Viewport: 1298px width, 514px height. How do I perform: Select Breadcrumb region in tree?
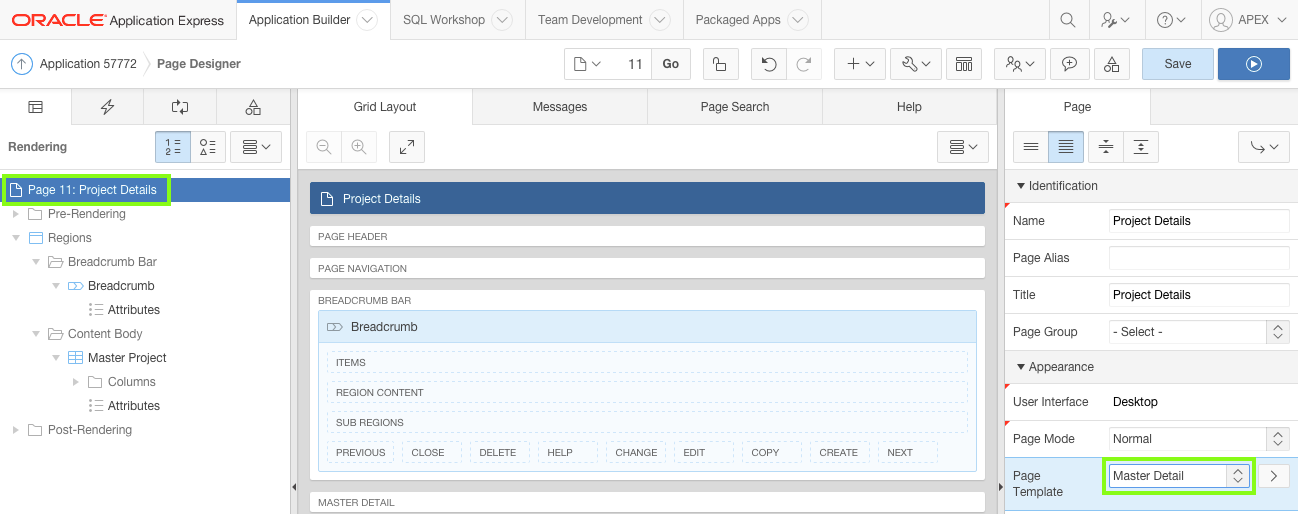click(x=121, y=286)
